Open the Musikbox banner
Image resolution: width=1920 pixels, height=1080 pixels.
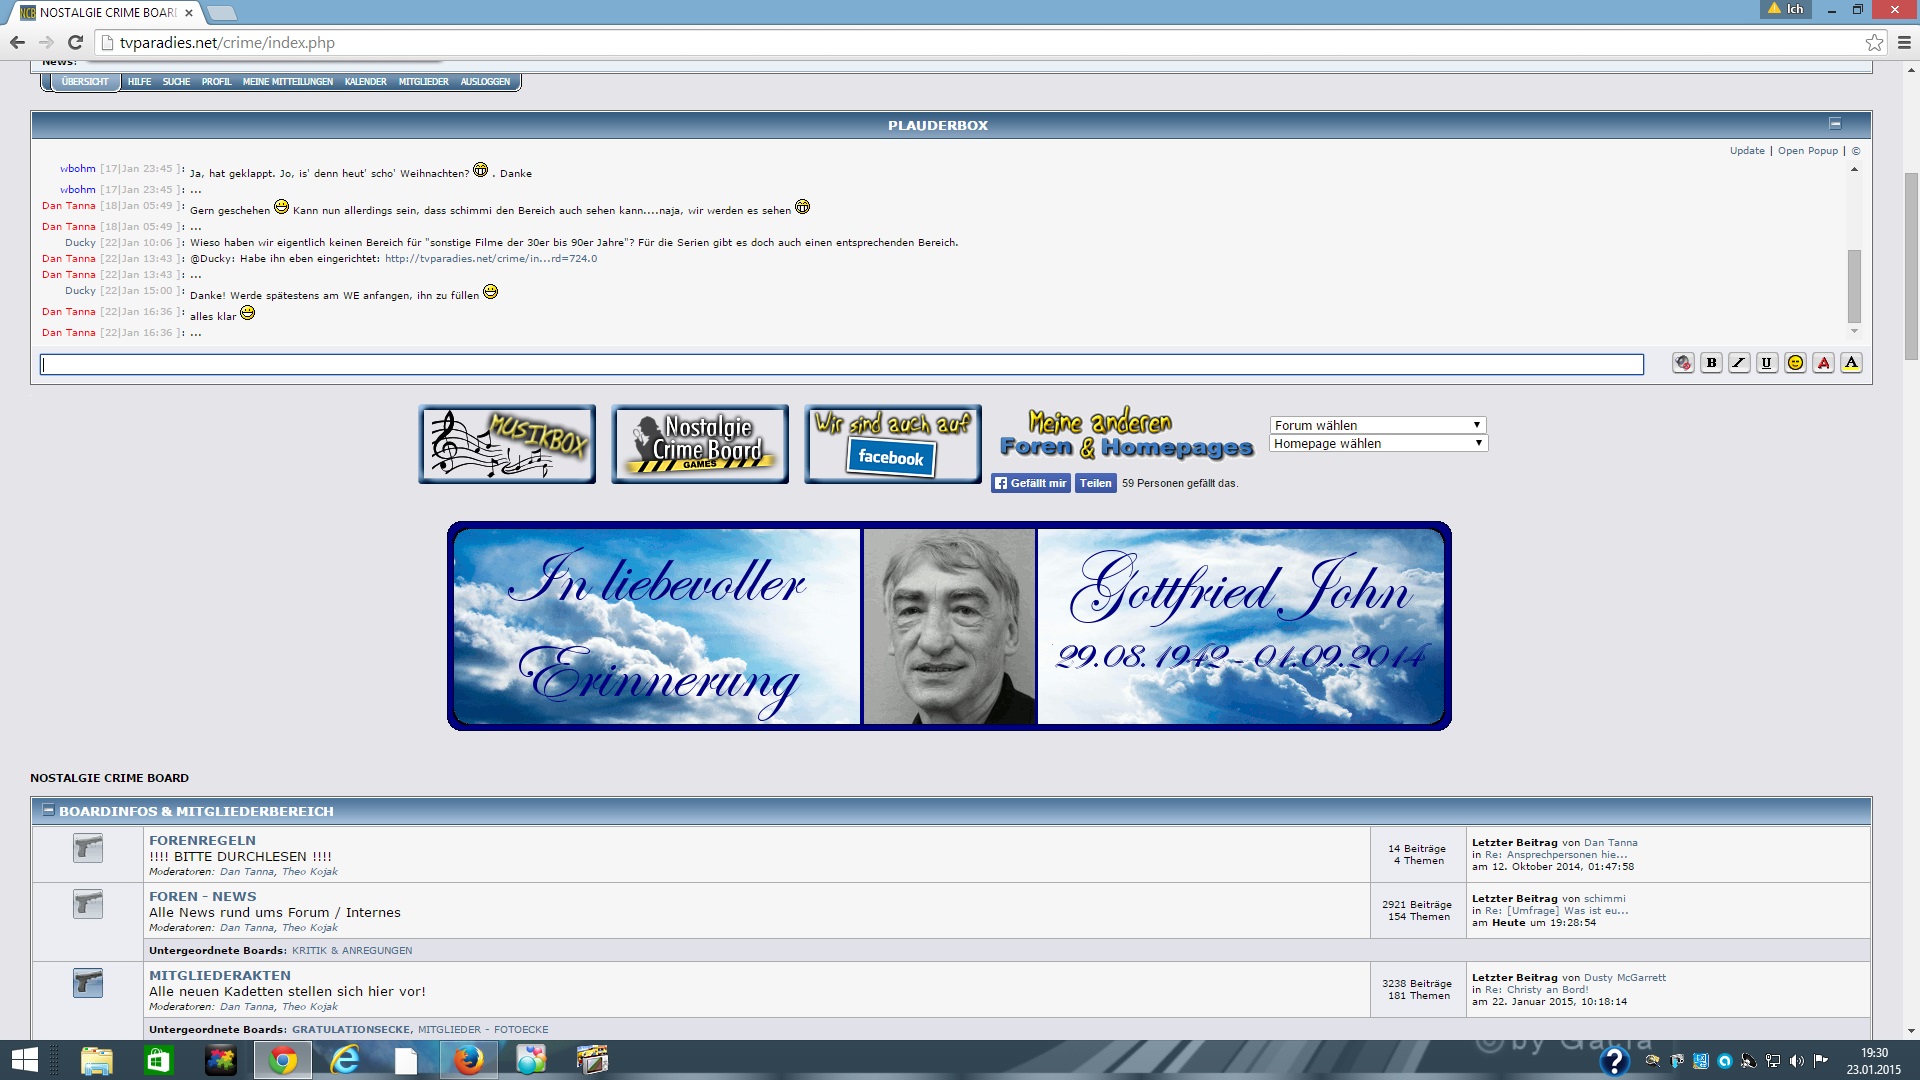coord(507,444)
